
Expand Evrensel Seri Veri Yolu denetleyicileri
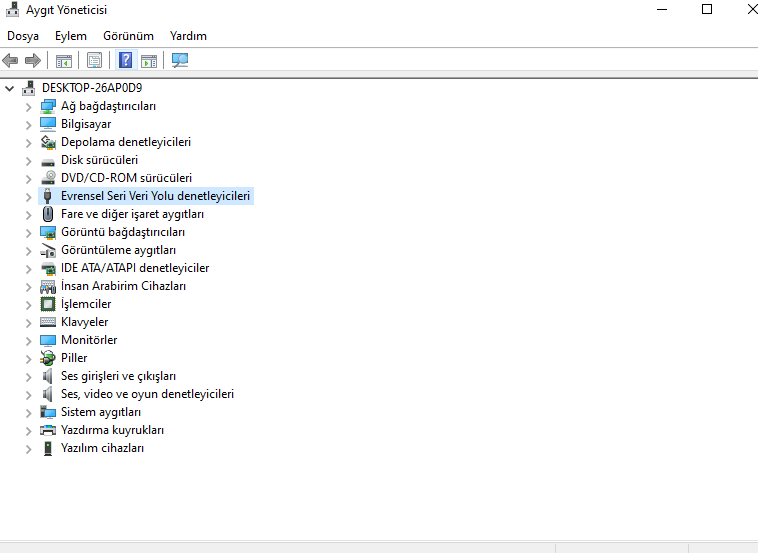[29, 196]
